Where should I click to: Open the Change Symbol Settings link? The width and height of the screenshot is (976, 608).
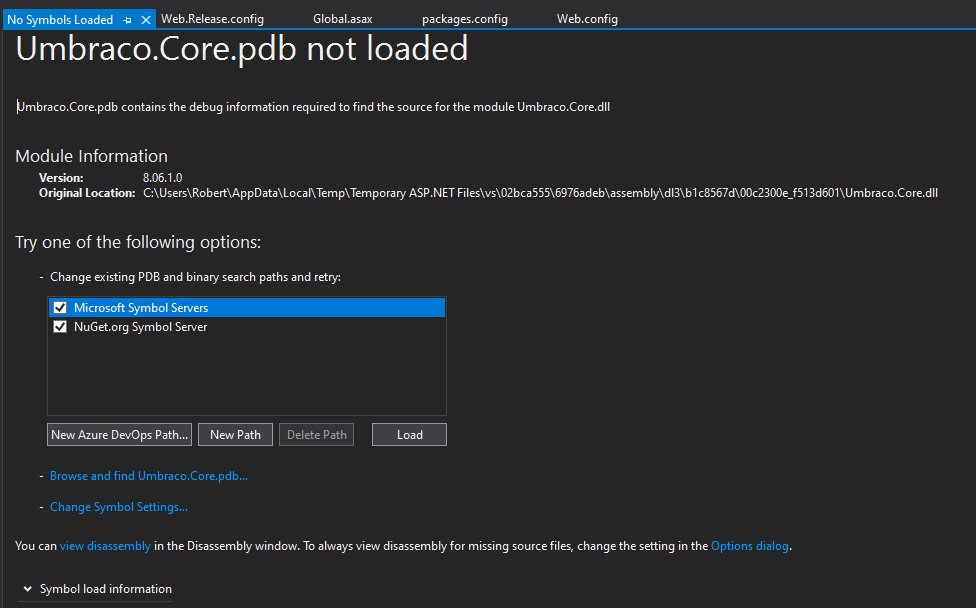(119, 507)
